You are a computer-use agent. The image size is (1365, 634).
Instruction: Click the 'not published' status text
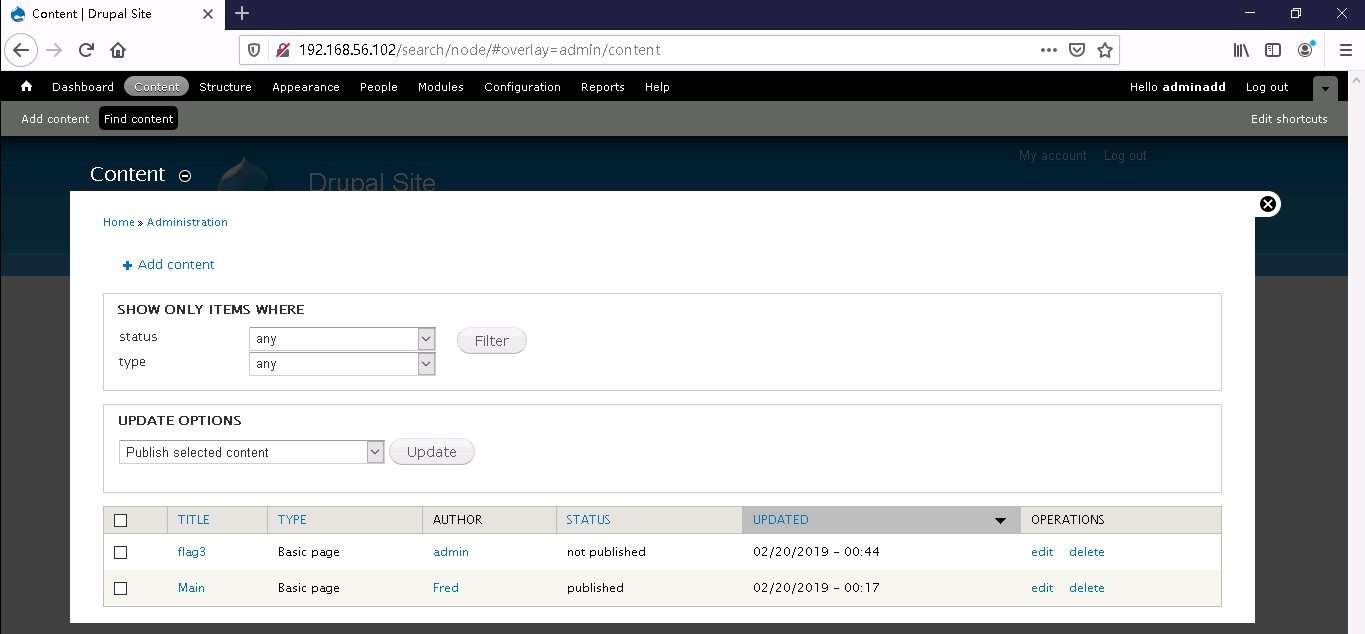[x=606, y=552]
